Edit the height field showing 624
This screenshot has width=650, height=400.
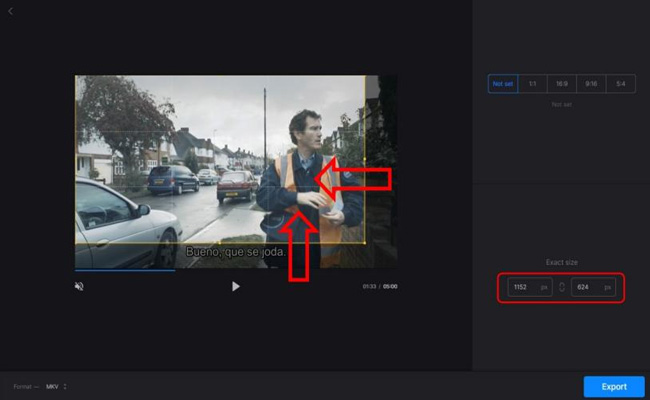(593, 287)
